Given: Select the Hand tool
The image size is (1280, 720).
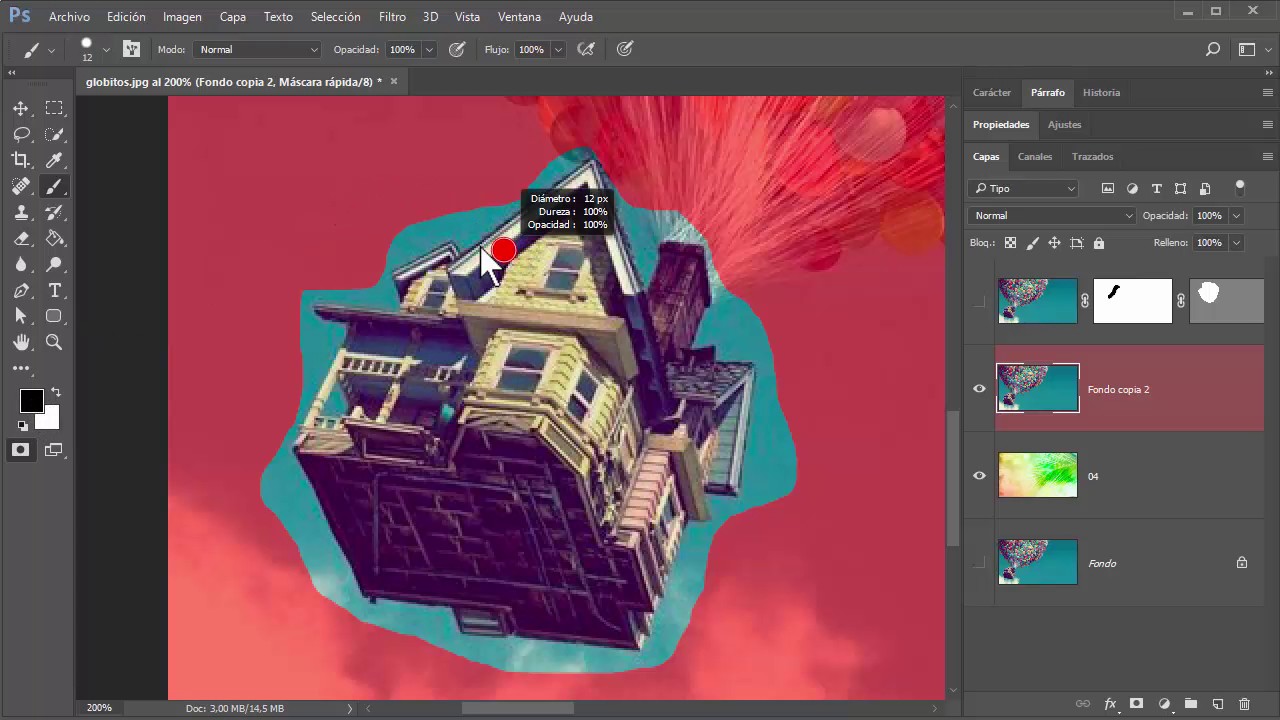Looking at the screenshot, I should [21, 343].
